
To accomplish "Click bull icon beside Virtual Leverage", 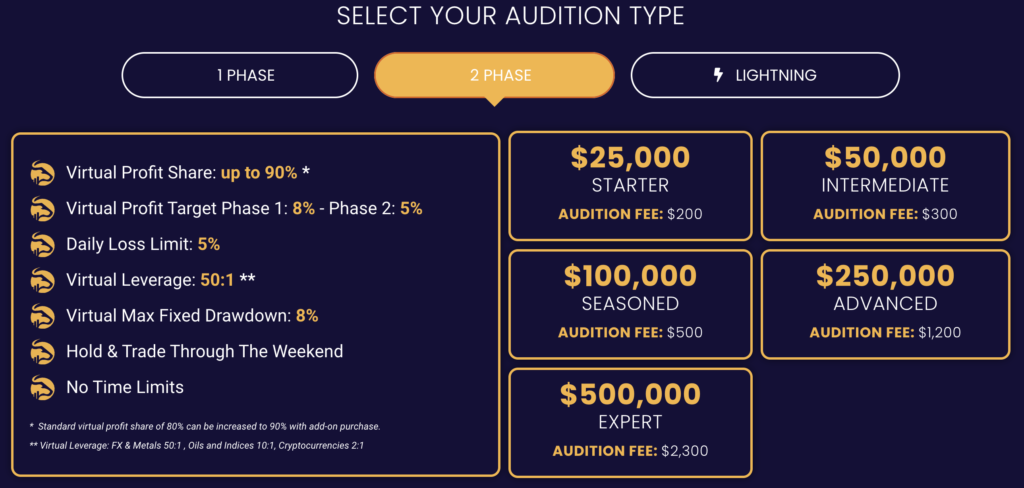I will (x=42, y=280).
